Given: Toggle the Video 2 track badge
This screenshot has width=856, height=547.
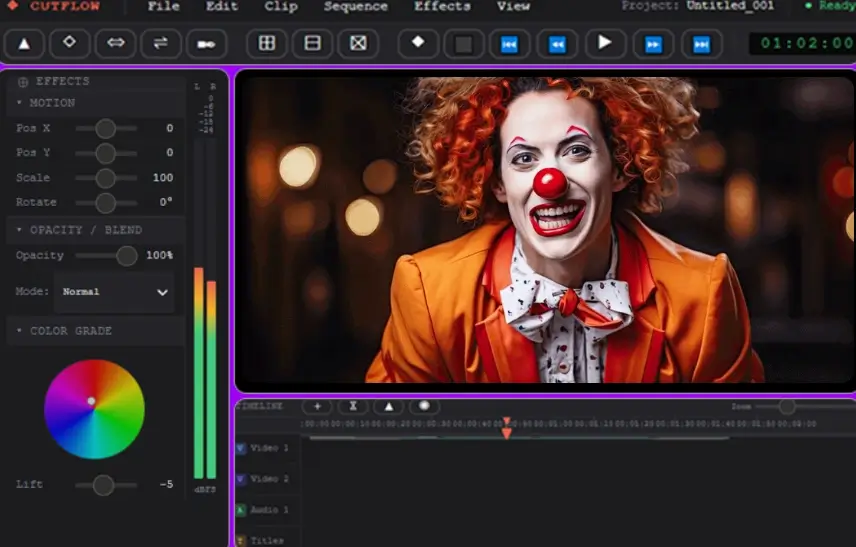Looking at the screenshot, I should pos(241,479).
